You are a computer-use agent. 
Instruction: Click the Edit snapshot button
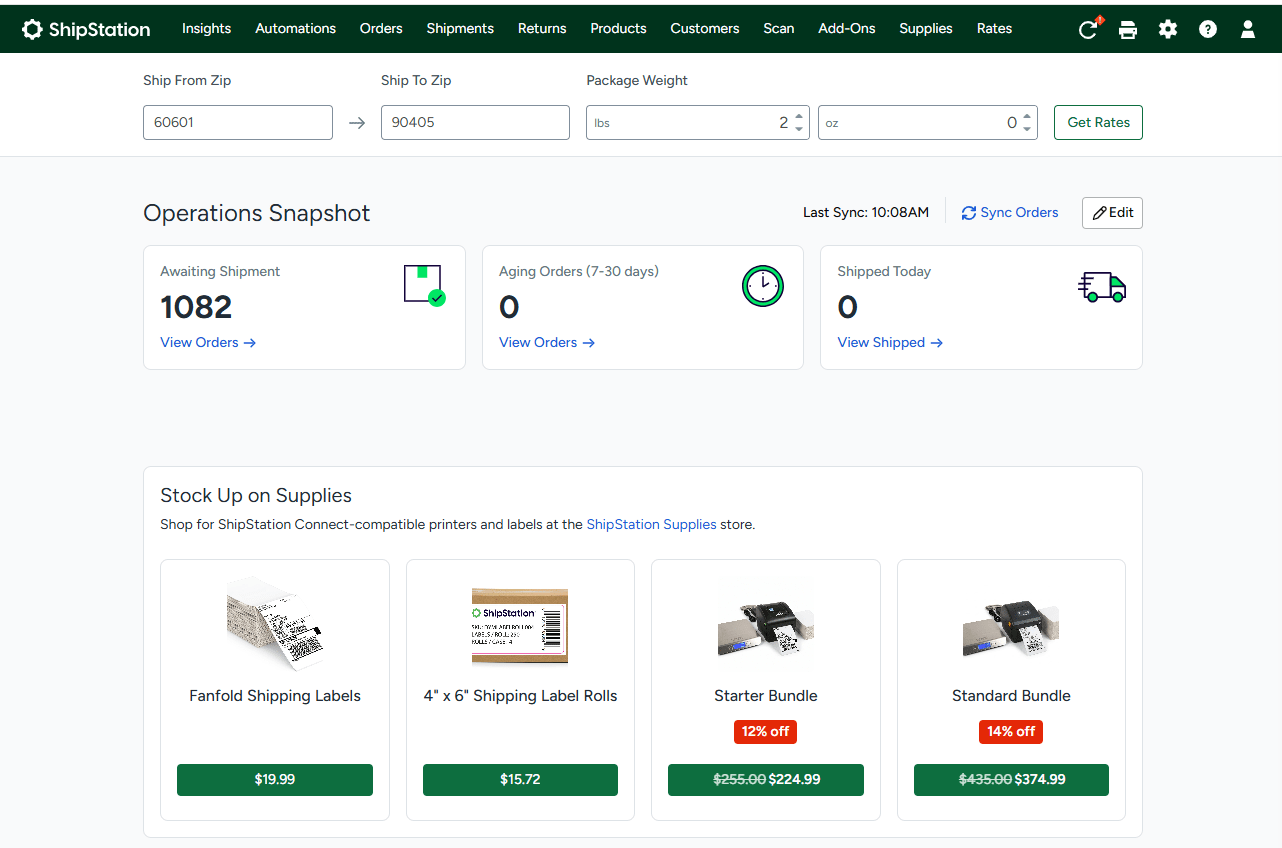click(1112, 213)
